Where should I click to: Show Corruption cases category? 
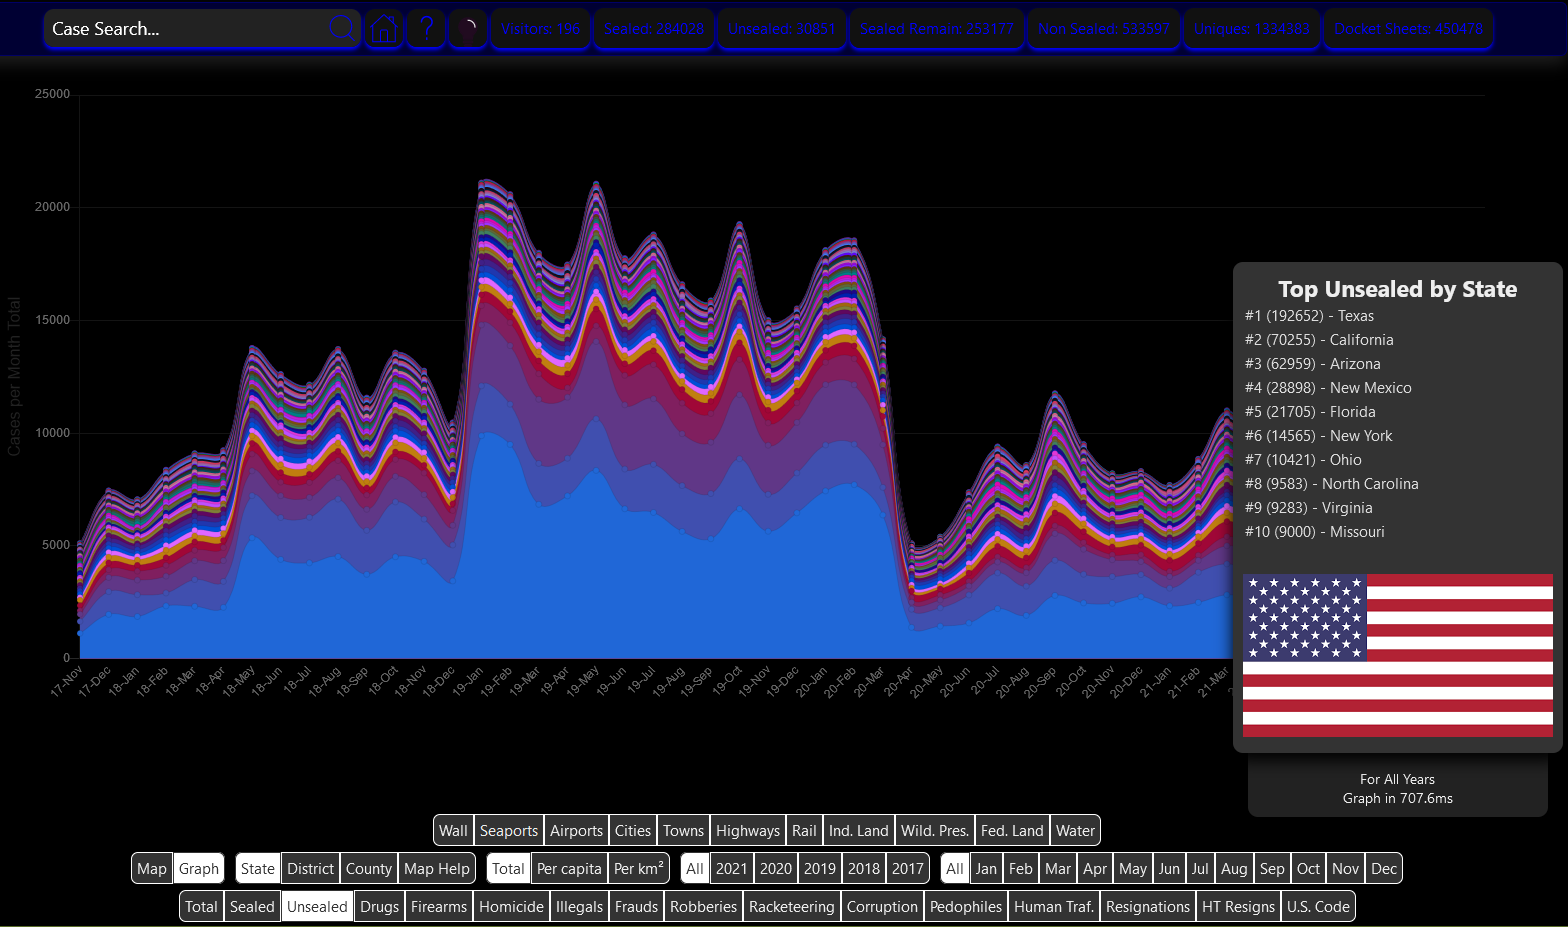point(882,906)
